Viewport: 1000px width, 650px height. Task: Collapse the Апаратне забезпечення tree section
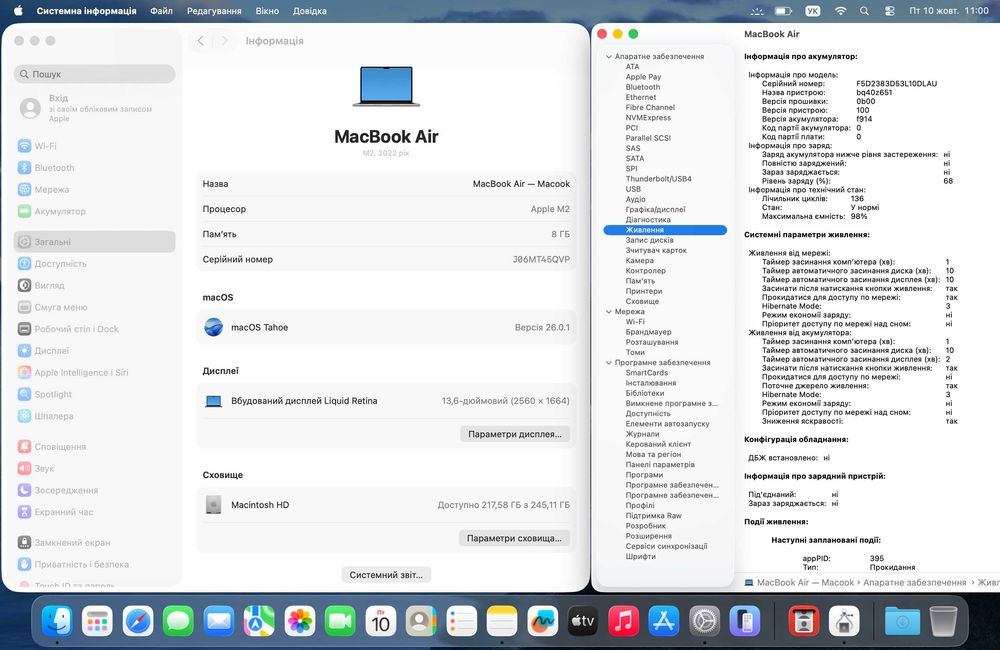[x=608, y=57]
